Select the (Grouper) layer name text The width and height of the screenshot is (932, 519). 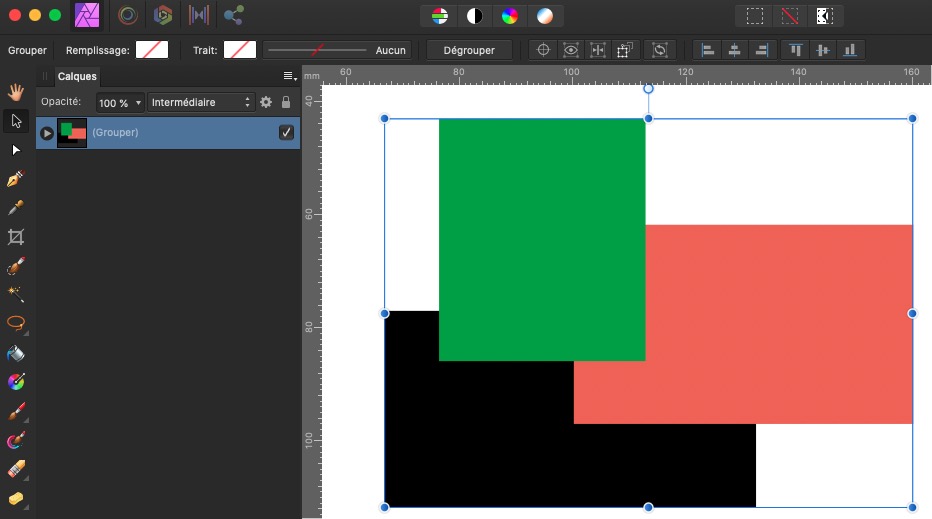click(115, 132)
